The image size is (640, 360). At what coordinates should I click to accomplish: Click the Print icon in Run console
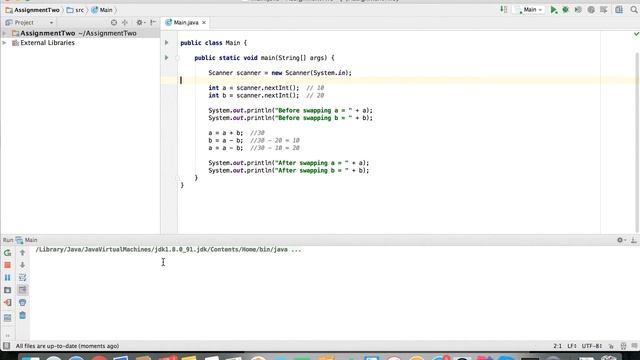[22, 302]
